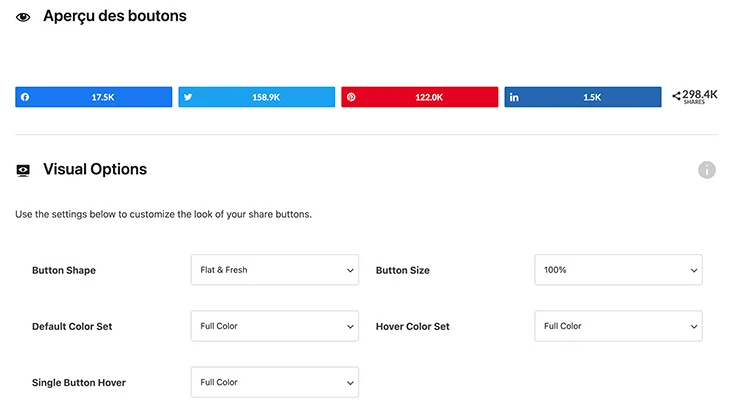Click the Facebook icon on share button
The width and height of the screenshot is (730, 411).
pos(25,97)
